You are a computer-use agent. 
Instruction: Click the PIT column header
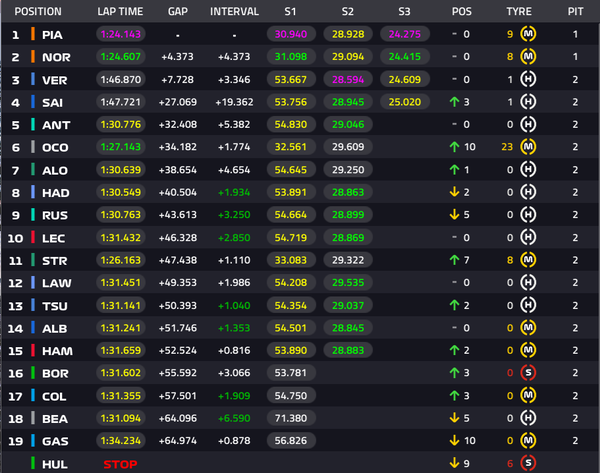tap(575, 11)
